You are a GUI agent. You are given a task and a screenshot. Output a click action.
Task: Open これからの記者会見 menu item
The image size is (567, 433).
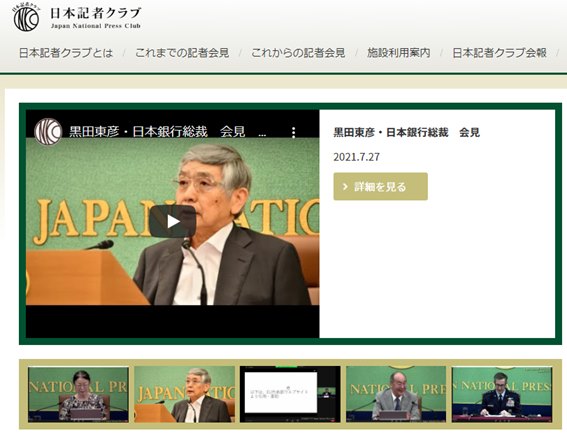pos(298,53)
